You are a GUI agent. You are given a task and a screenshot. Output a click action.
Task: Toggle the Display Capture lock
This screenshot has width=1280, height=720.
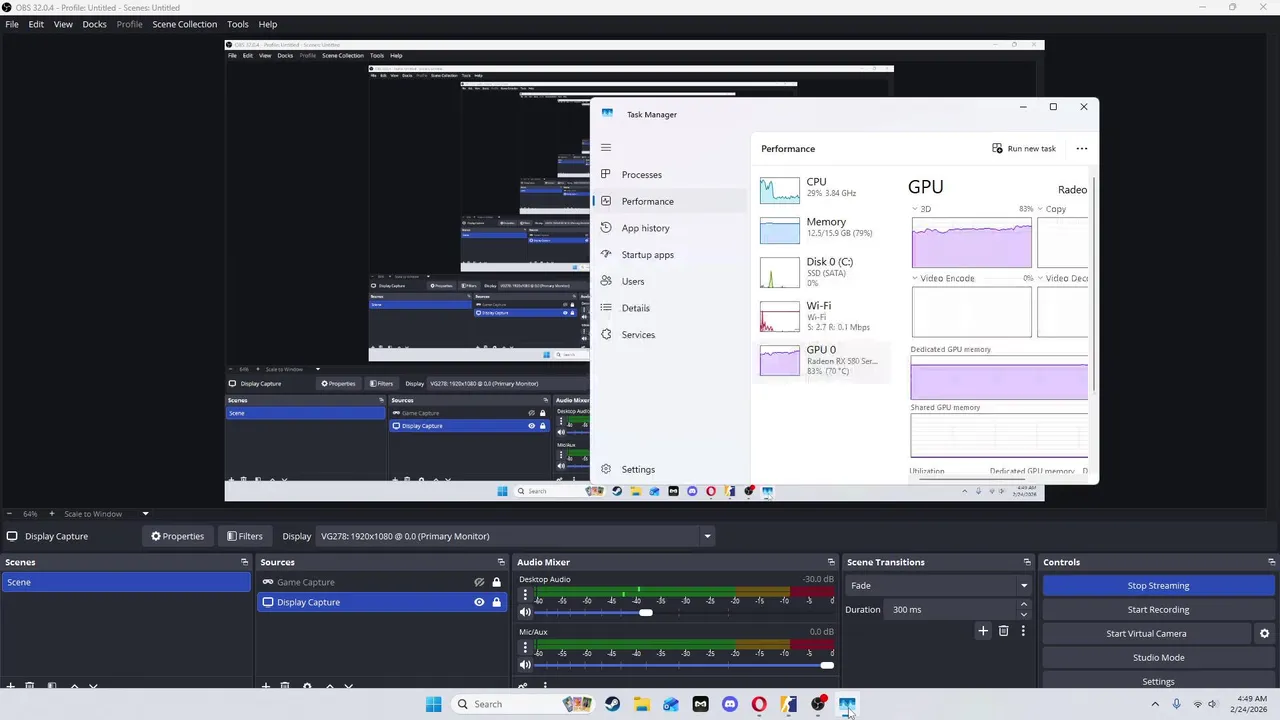click(496, 602)
